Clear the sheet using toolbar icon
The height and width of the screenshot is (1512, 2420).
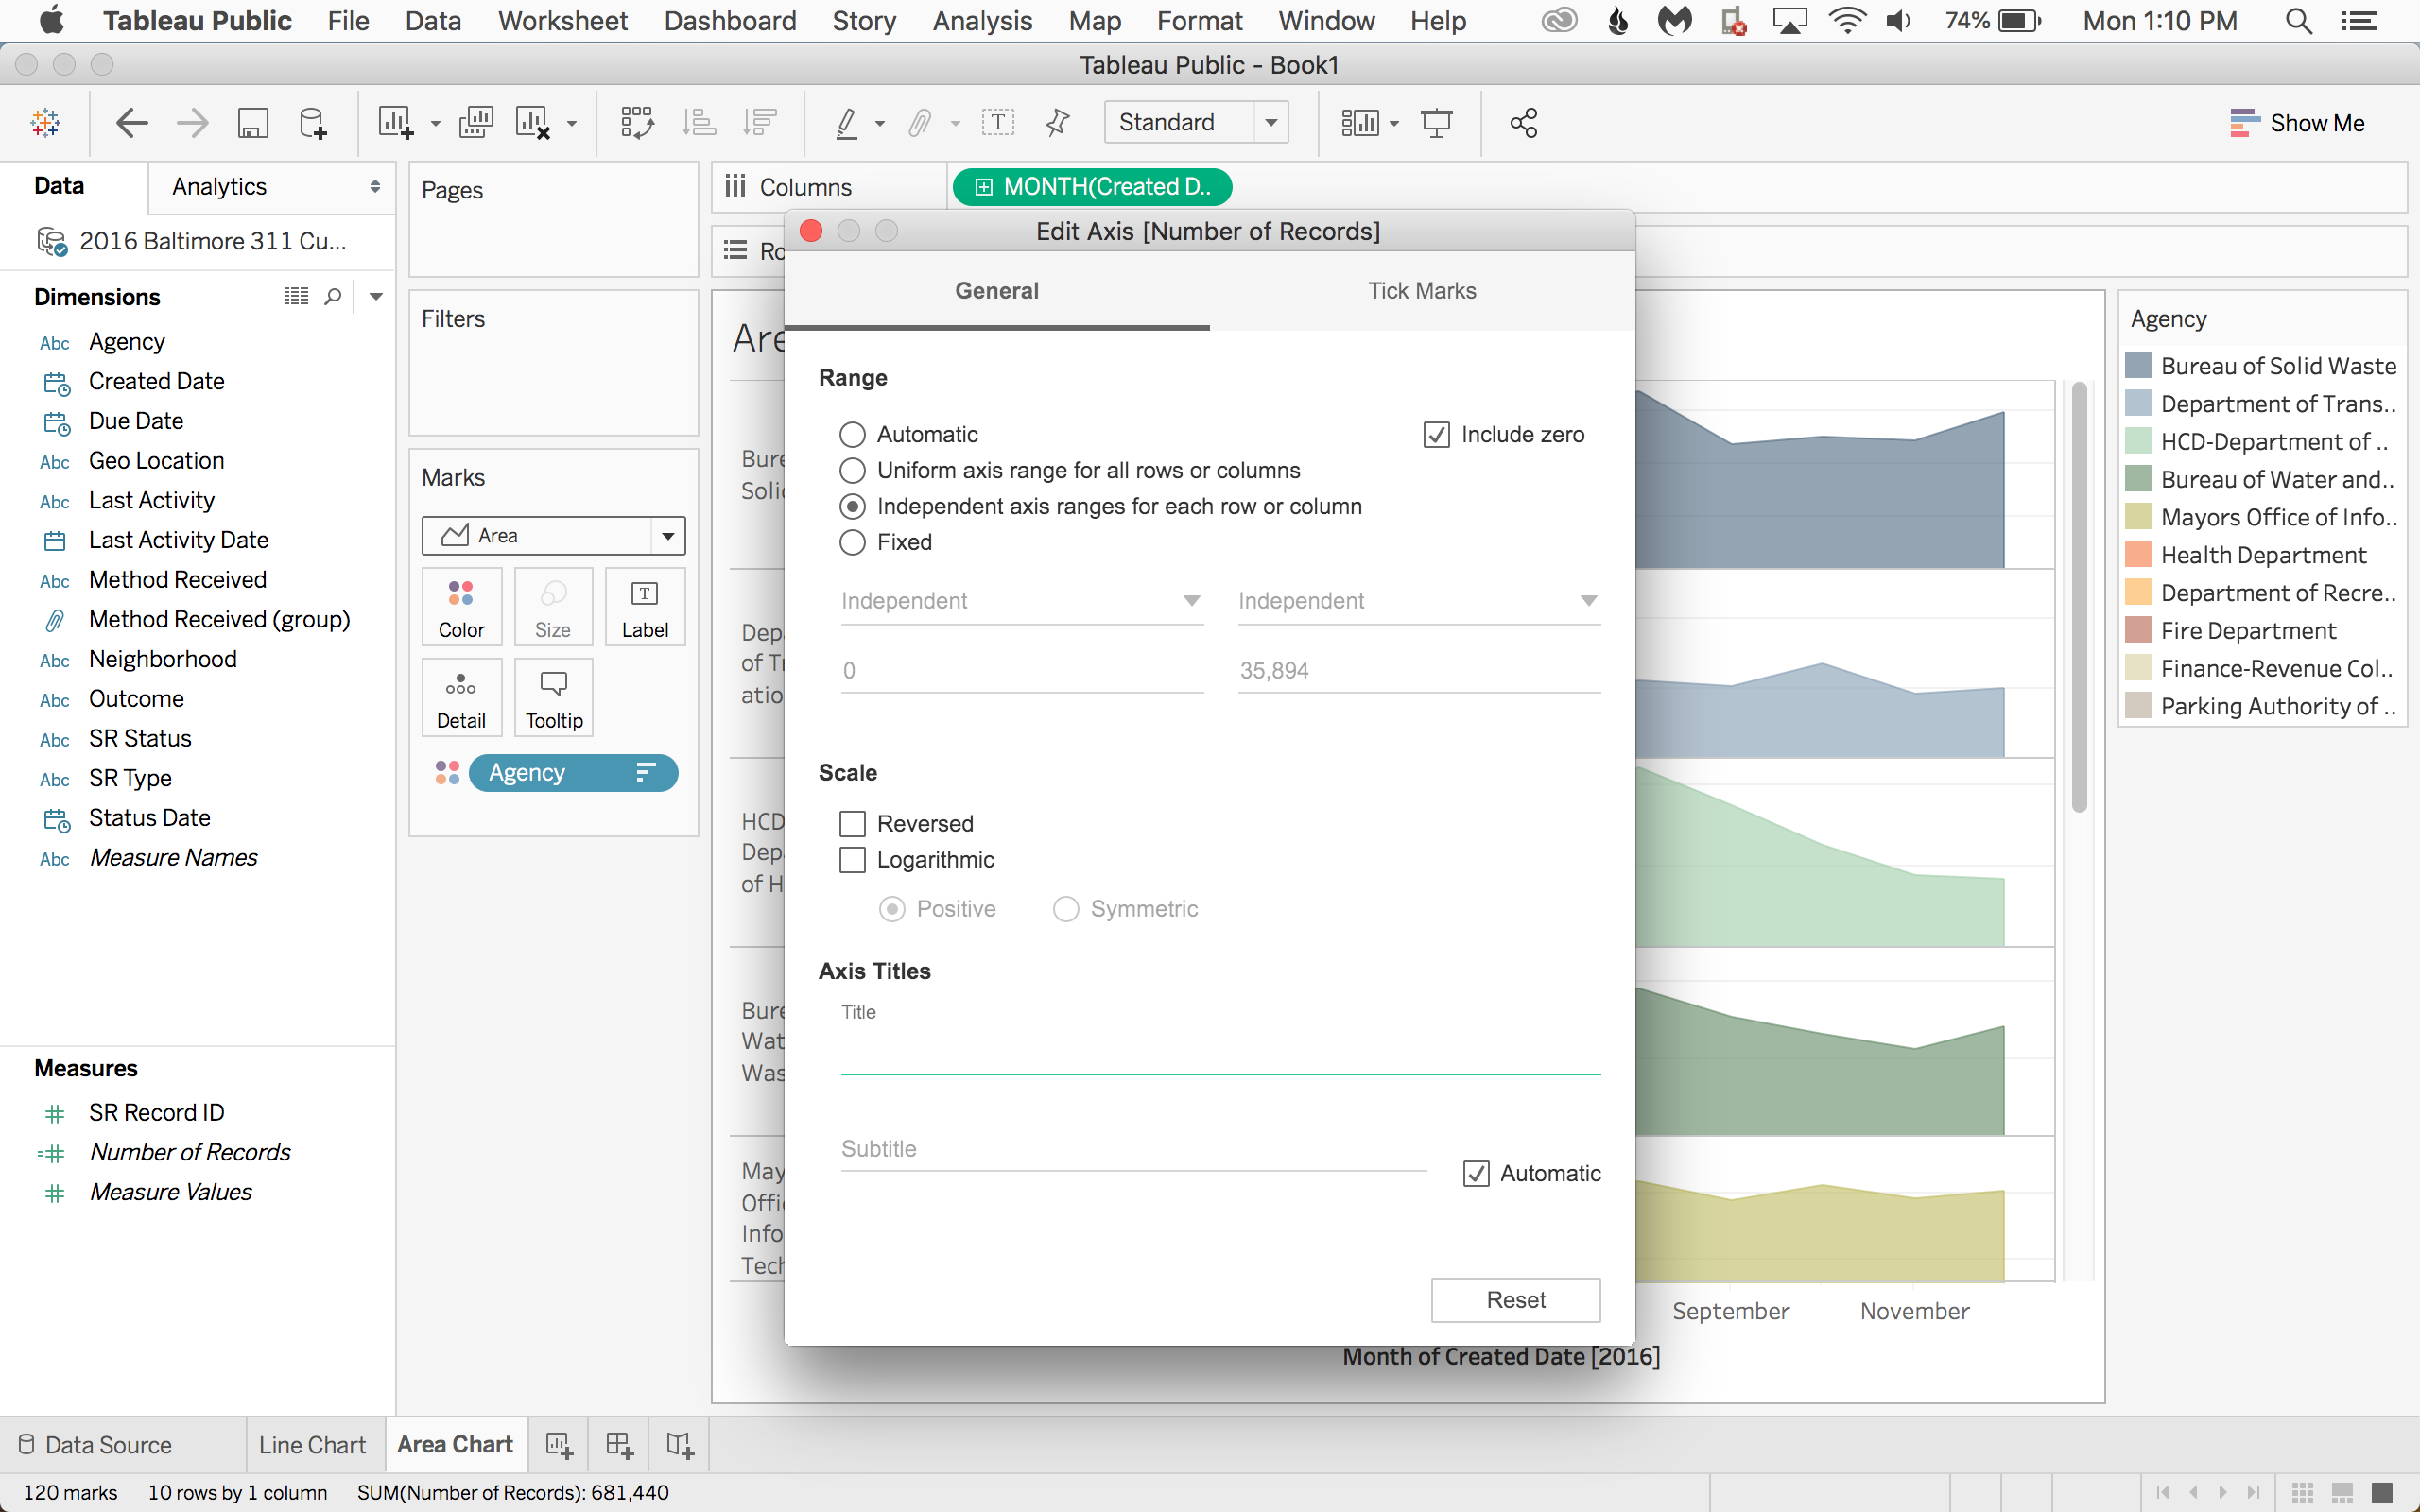(533, 123)
